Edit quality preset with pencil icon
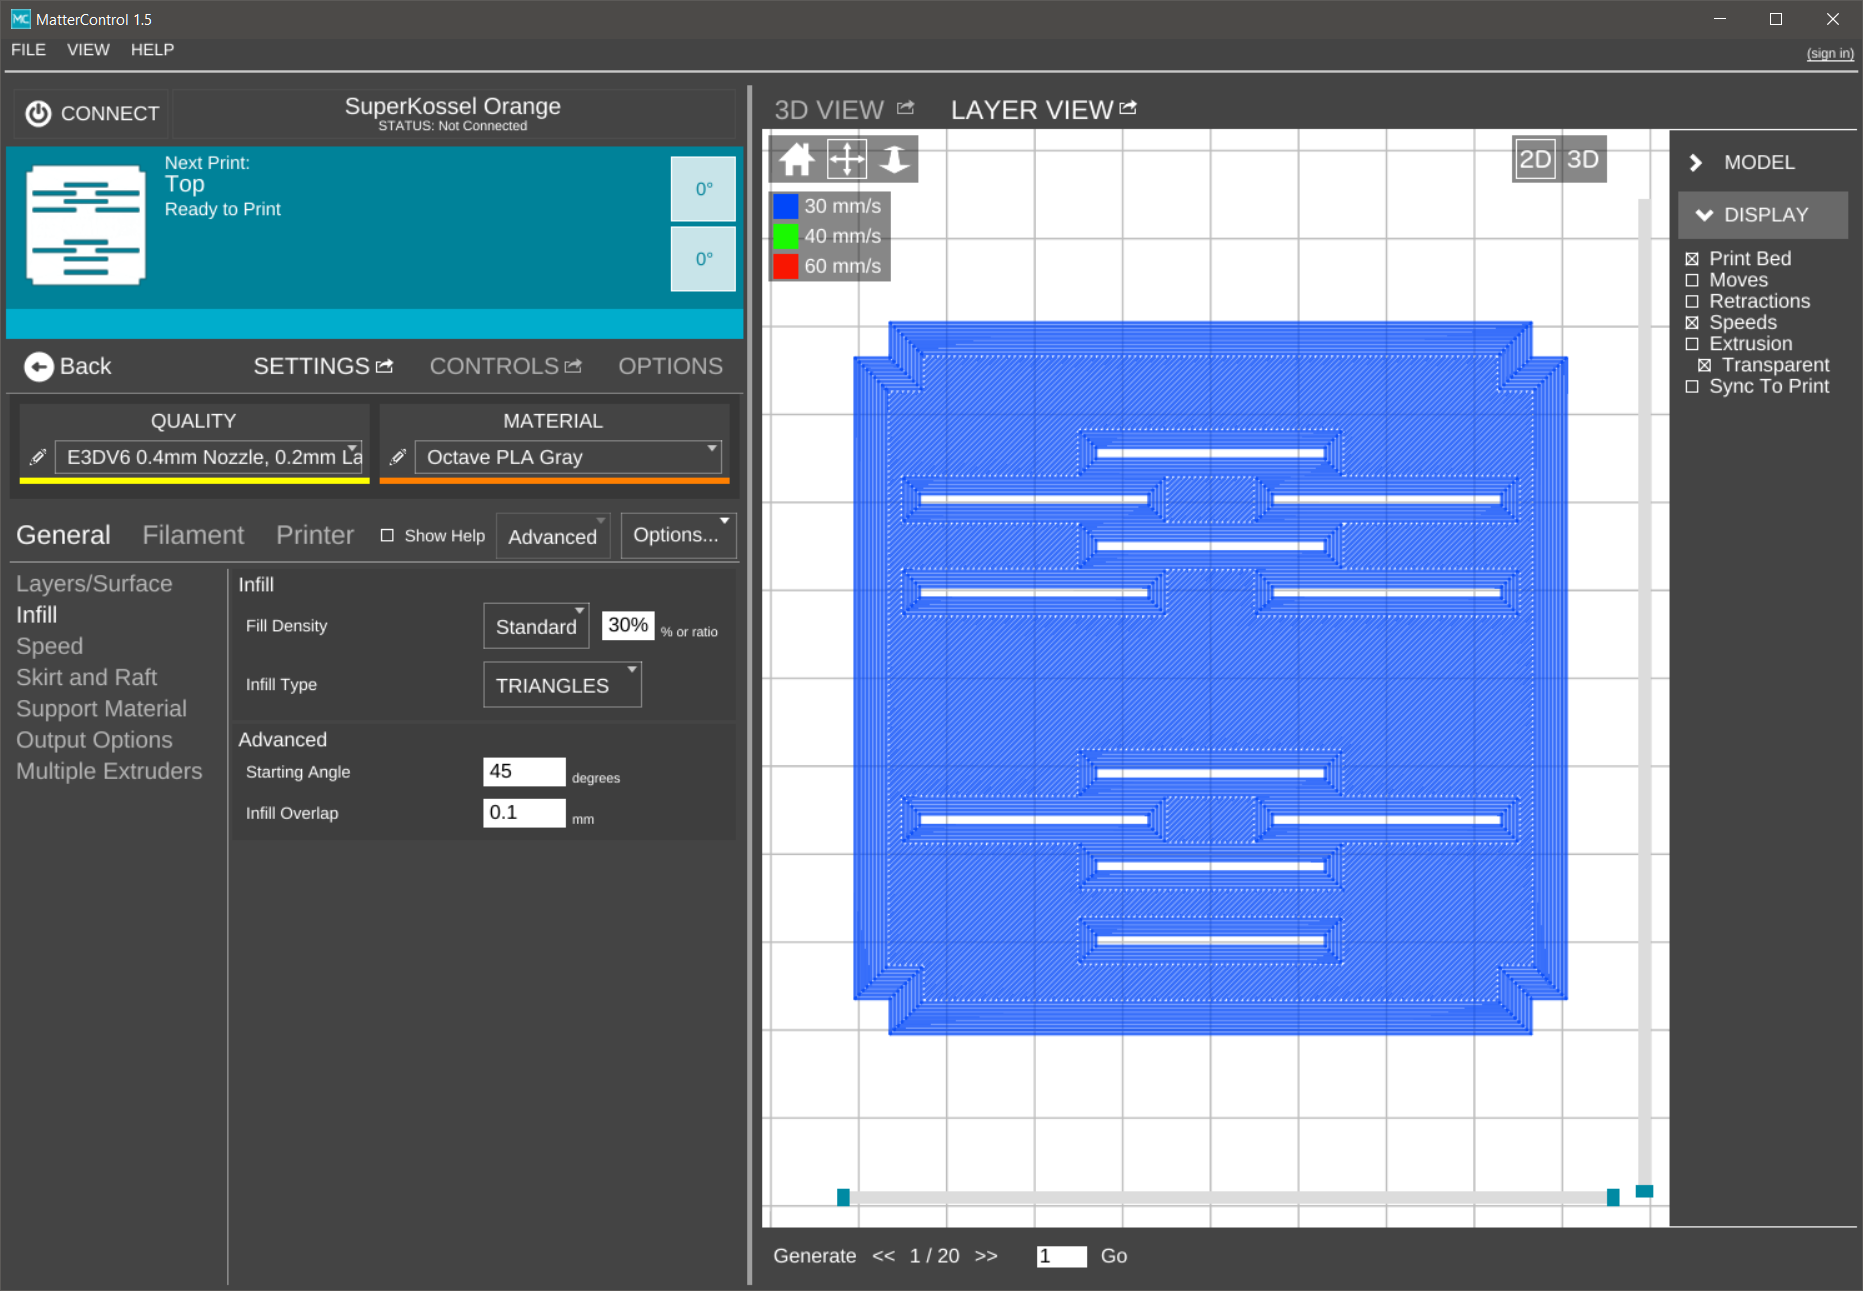The image size is (1863, 1291). 38,457
